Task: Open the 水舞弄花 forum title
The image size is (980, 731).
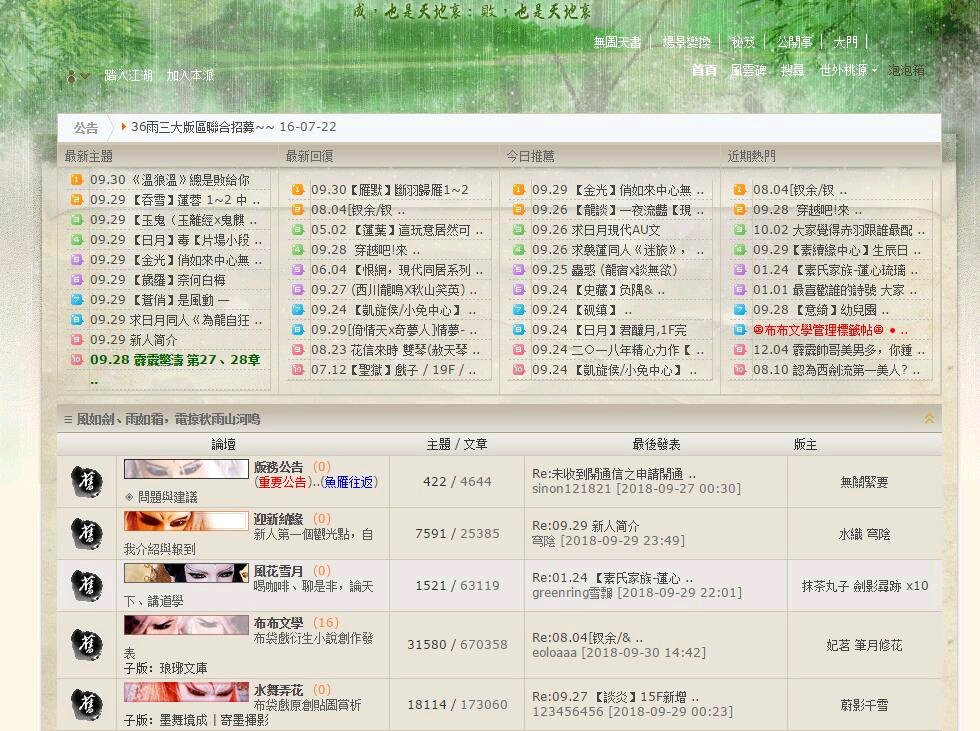Action: 278,690
